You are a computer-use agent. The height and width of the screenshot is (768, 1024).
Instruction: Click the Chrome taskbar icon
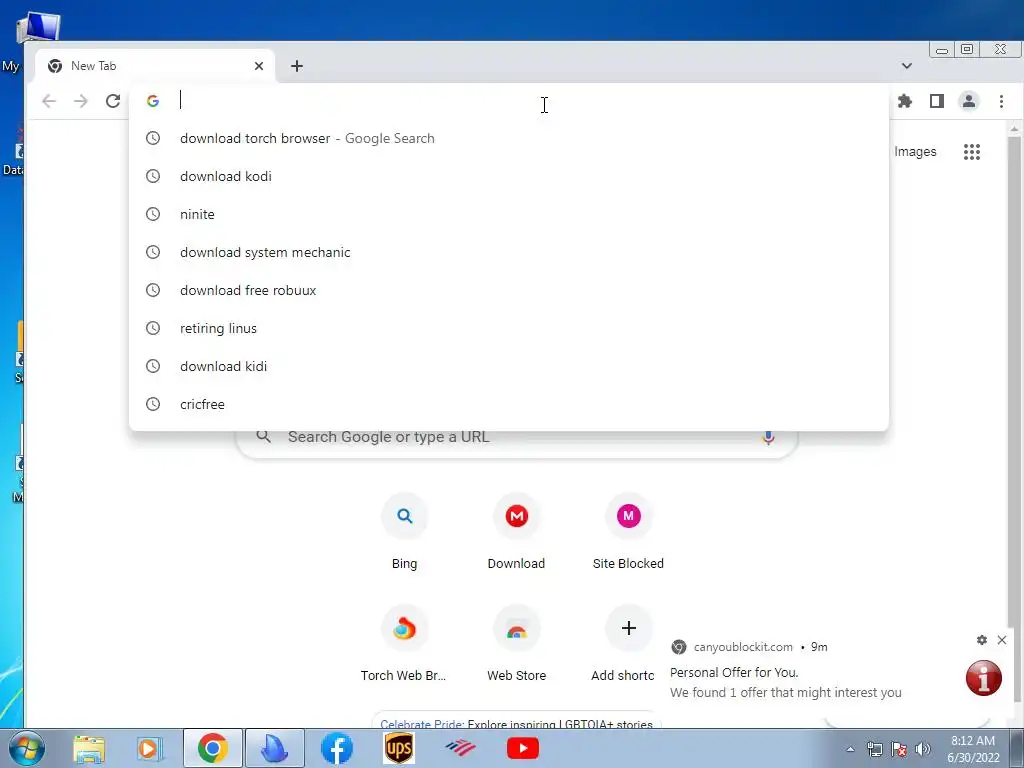(x=213, y=748)
